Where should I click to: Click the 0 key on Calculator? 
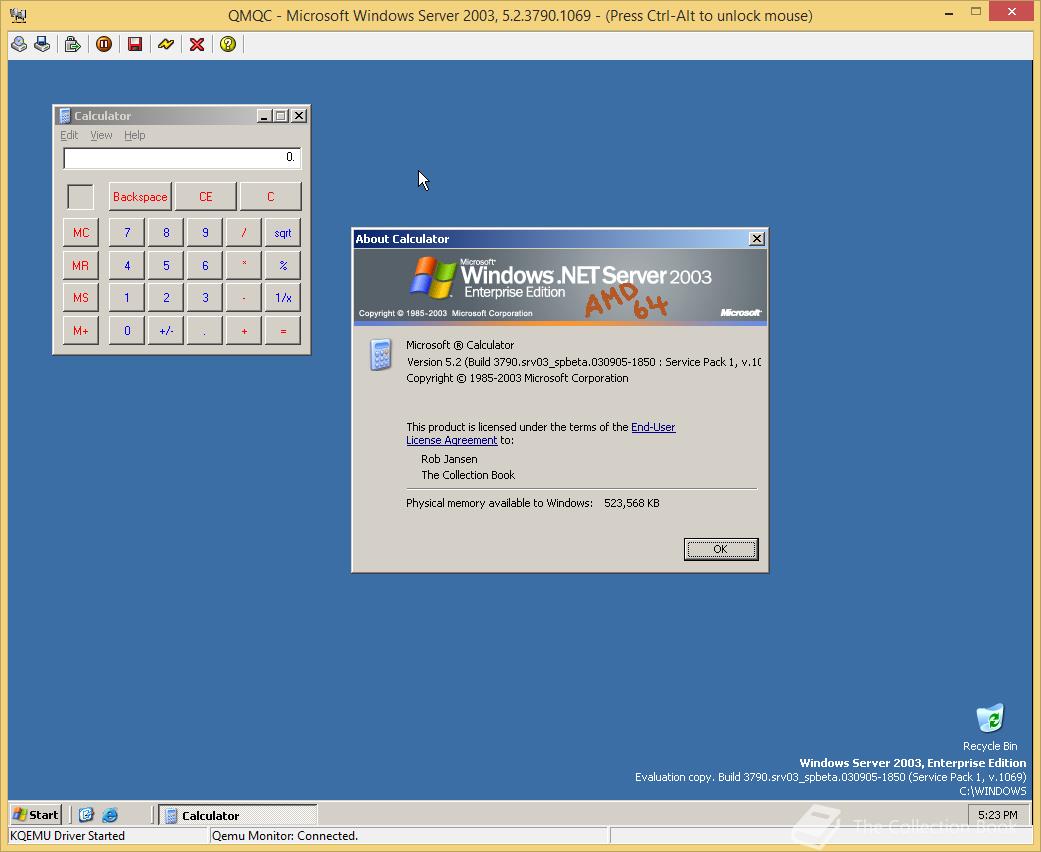tap(127, 331)
